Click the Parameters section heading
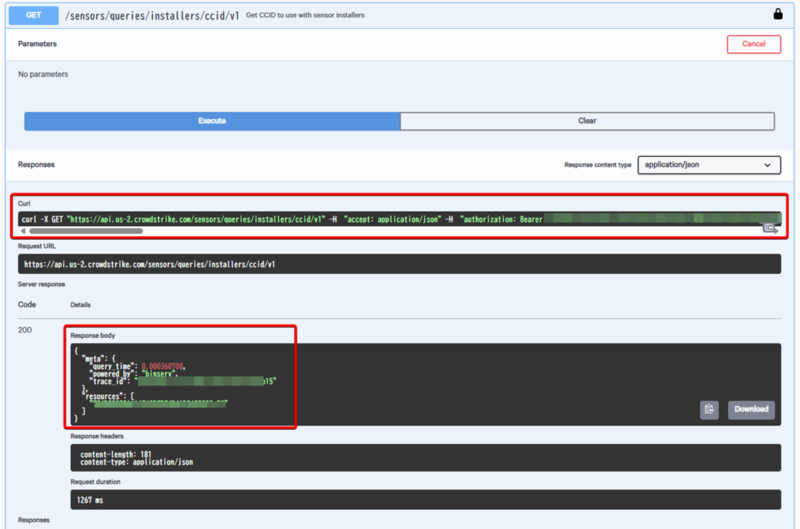The height and width of the screenshot is (529, 800). click(37, 44)
